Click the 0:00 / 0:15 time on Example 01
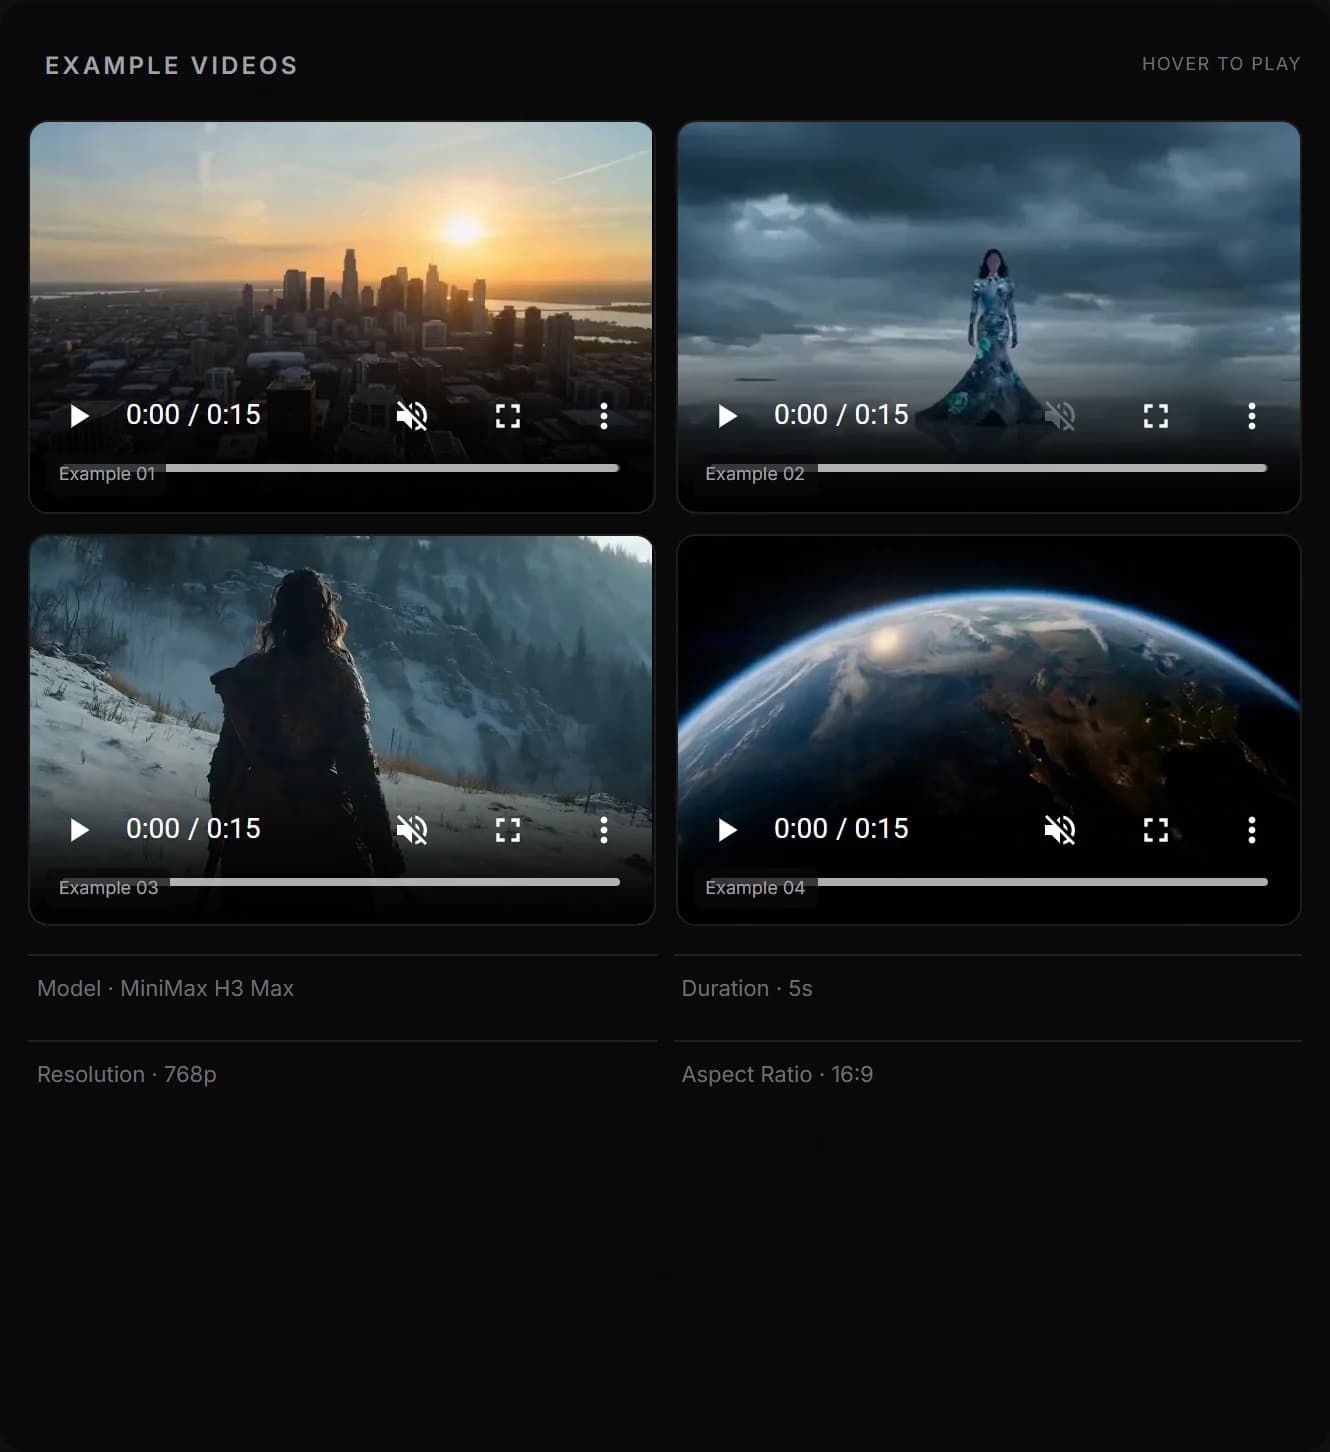Screen dimensions: 1330x1452 (x=193, y=415)
